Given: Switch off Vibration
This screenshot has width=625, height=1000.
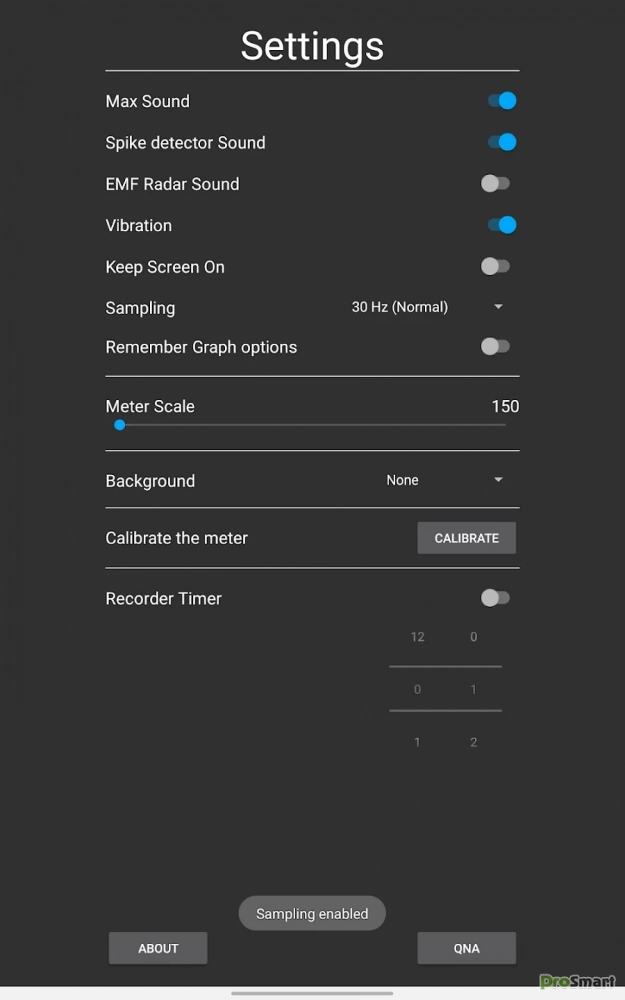Looking at the screenshot, I should point(501,225).
